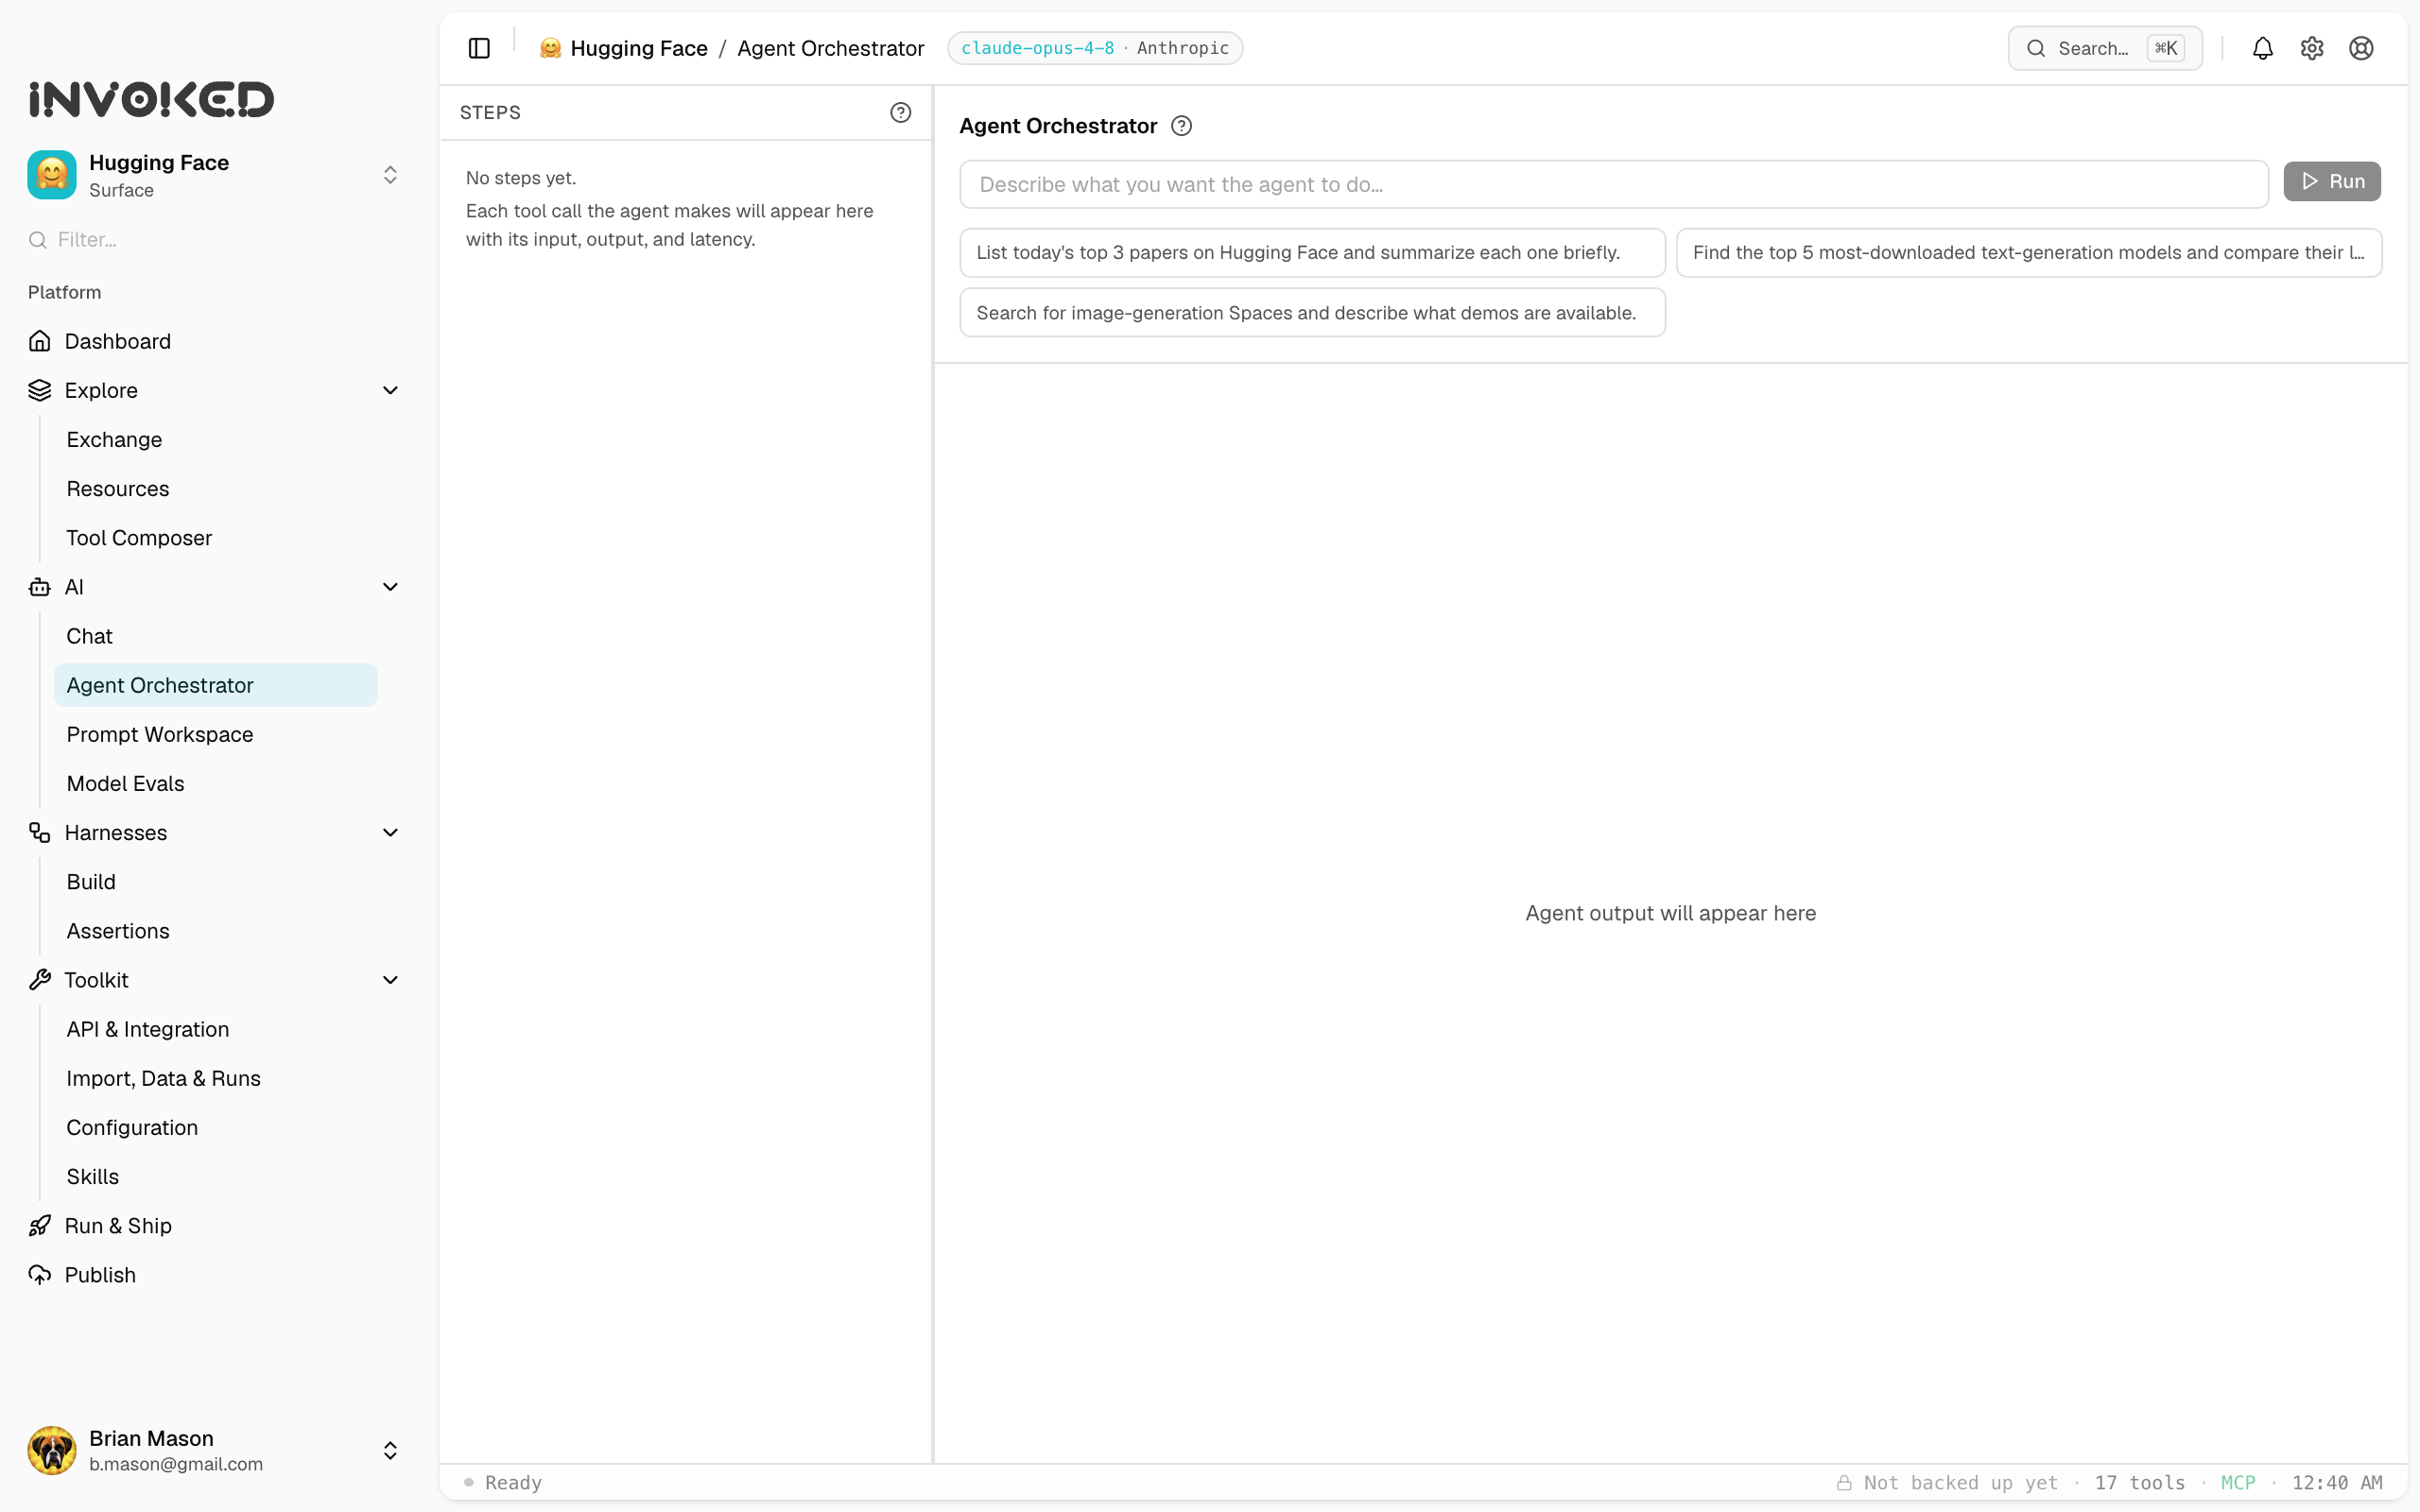Click the search magnifier icon in top bar
The height and width of the screenshot is (1512, 2420).
pos(2036,48)
